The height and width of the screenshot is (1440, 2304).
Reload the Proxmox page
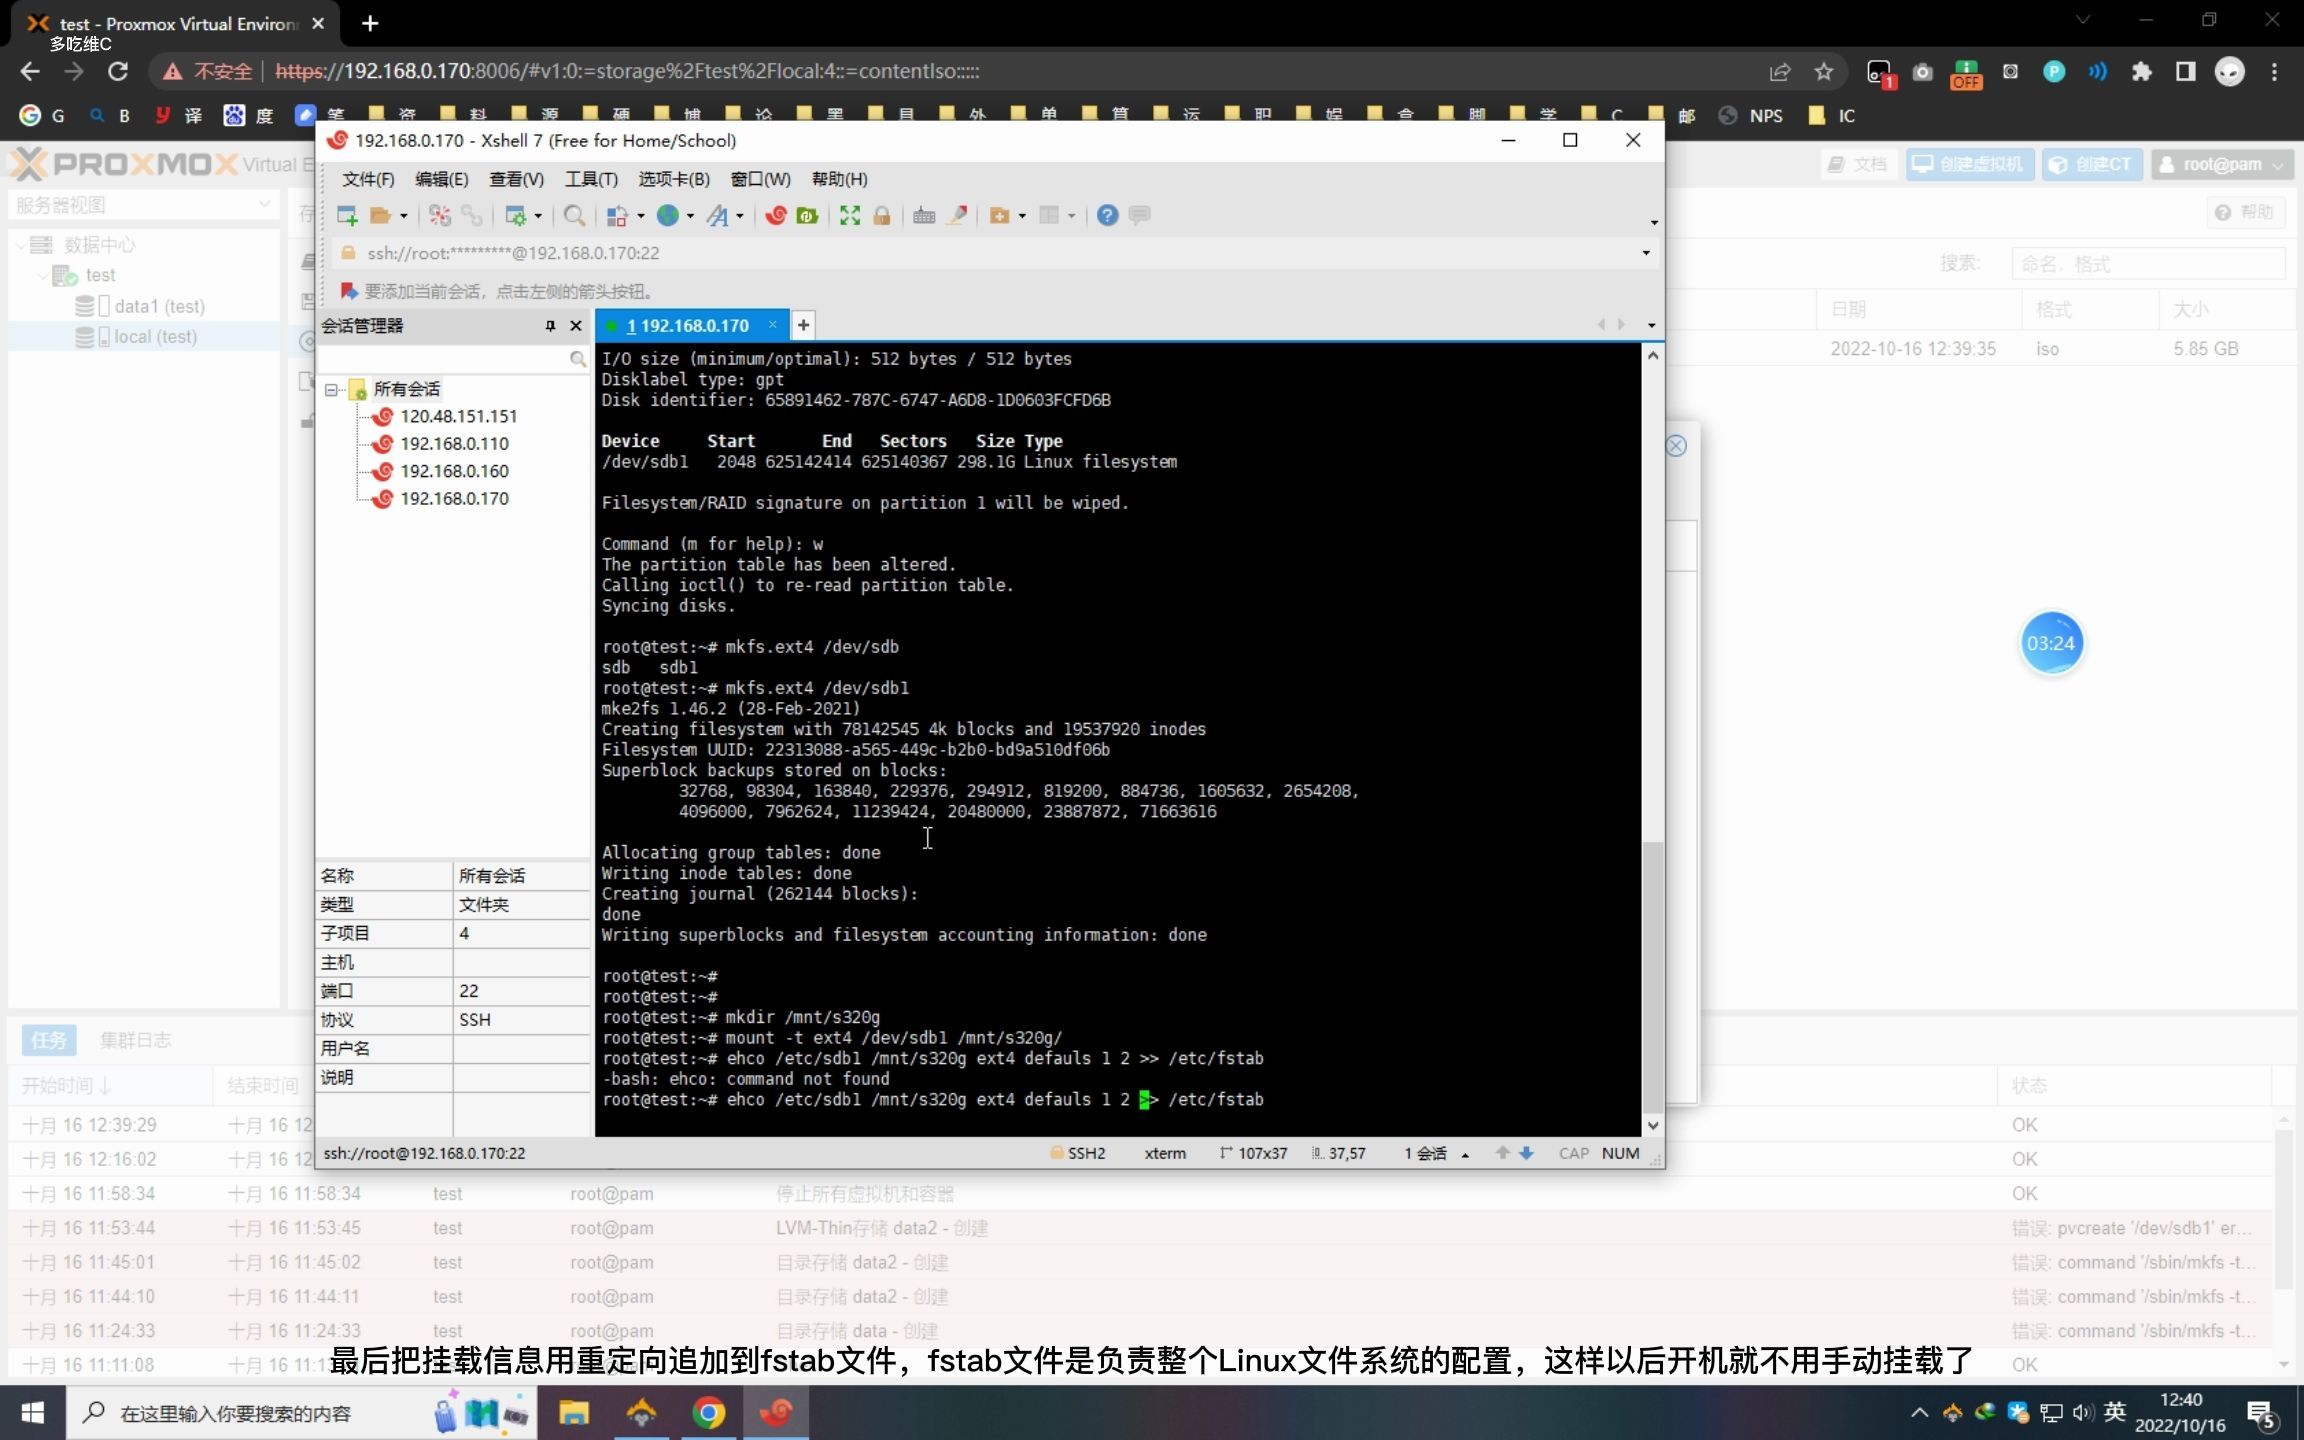(118, 71)
